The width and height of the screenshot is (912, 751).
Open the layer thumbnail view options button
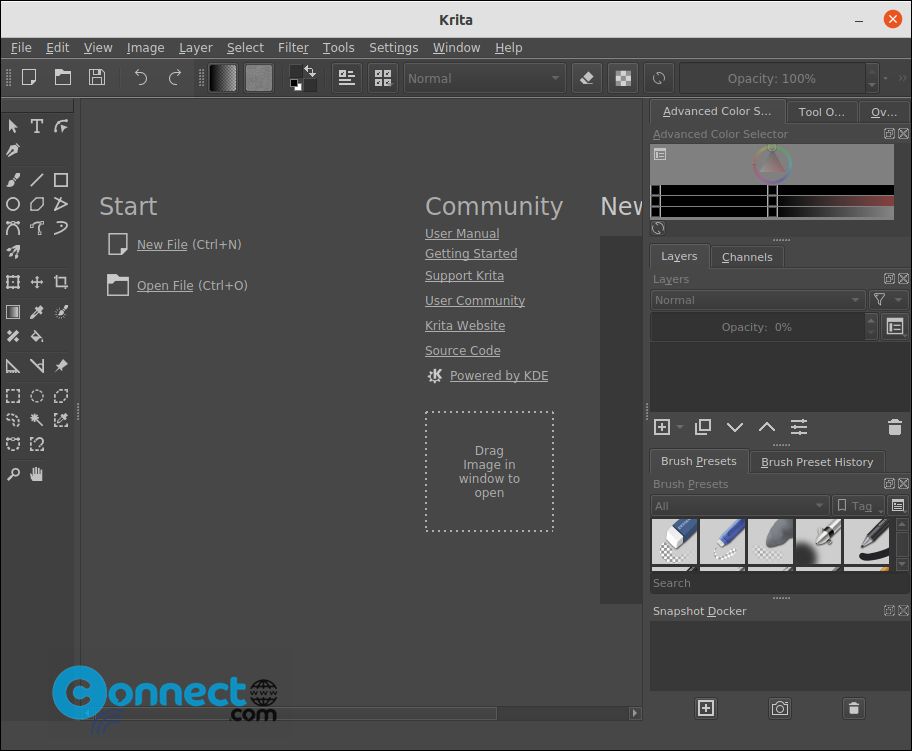tap(895, 327)
